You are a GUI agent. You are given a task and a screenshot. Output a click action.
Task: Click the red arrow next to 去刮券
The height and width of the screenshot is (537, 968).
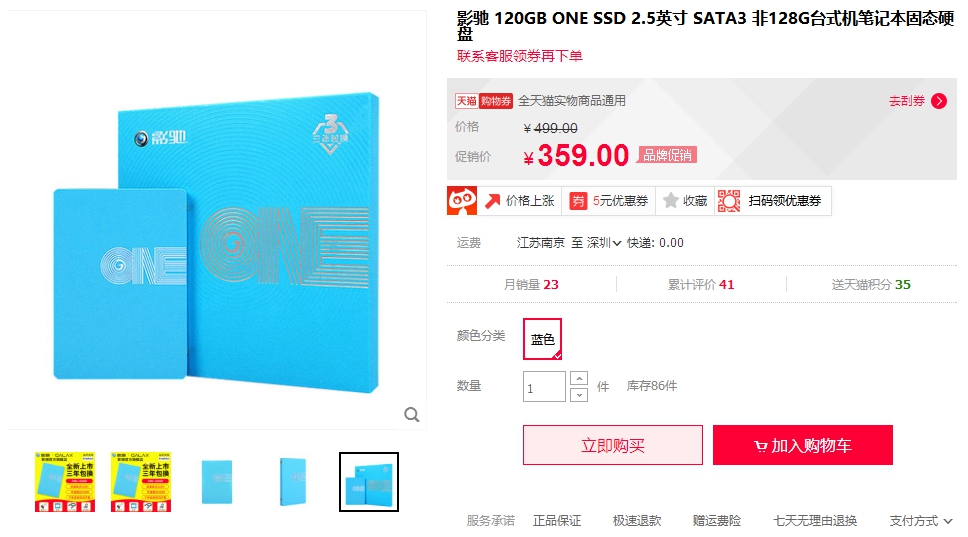(939, 101)
